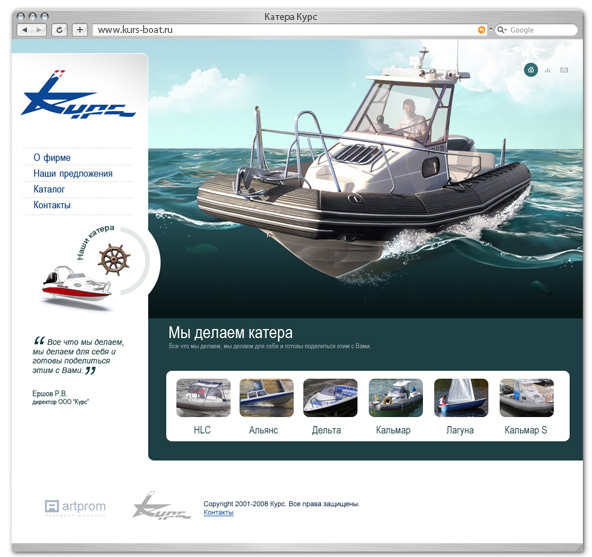Image resolution: width=592 pixels, height=557 pixels.
Task: Open the О фирме menu item
Action: click(52, 157)
